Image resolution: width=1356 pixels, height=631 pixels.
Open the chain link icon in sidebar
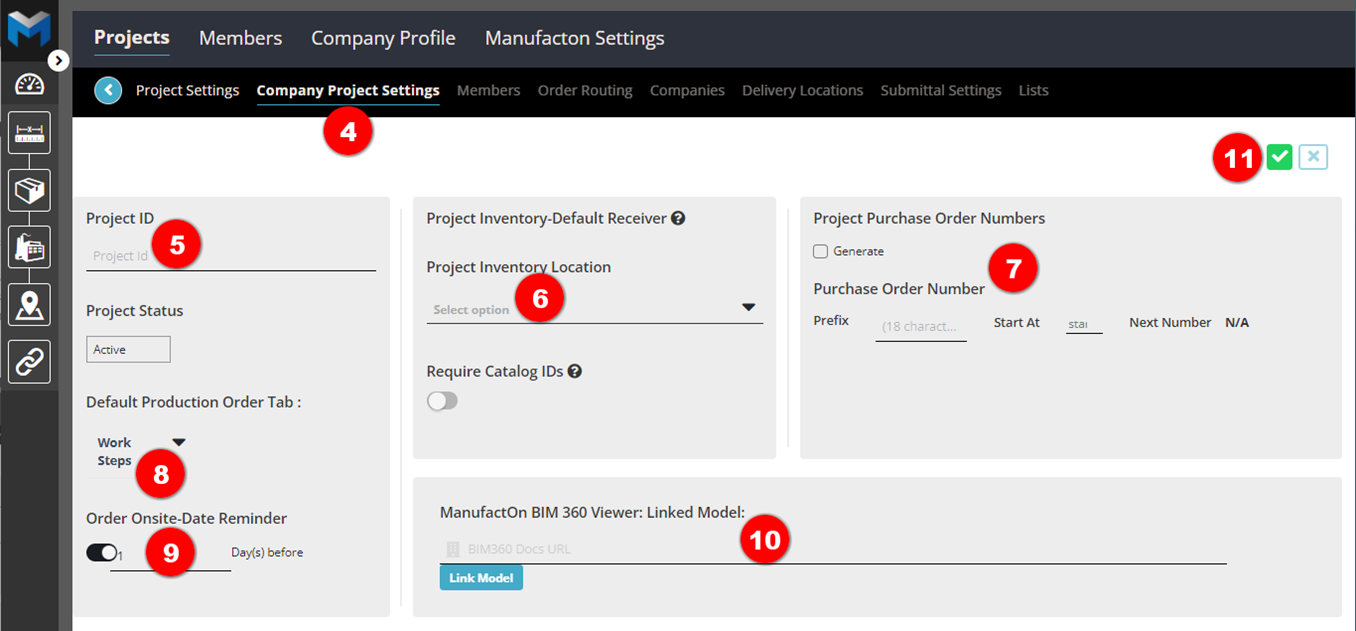point(29,361)
